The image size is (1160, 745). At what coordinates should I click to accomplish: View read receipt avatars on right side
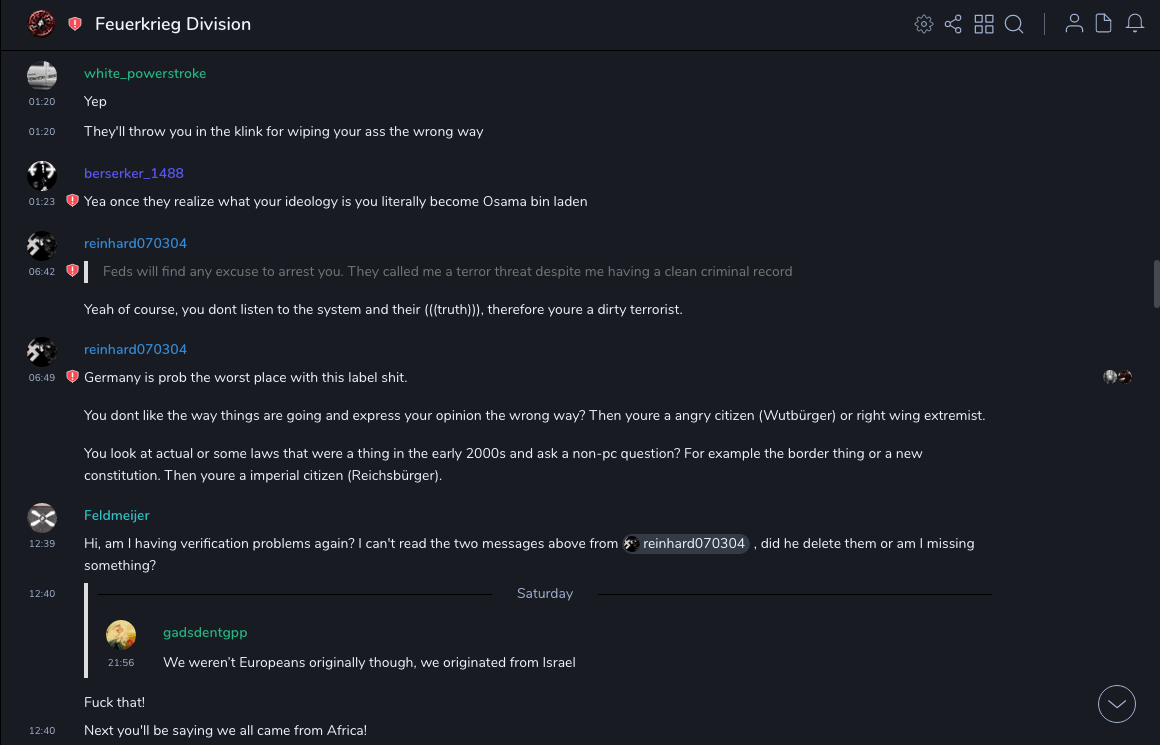tap(1117, 377)
